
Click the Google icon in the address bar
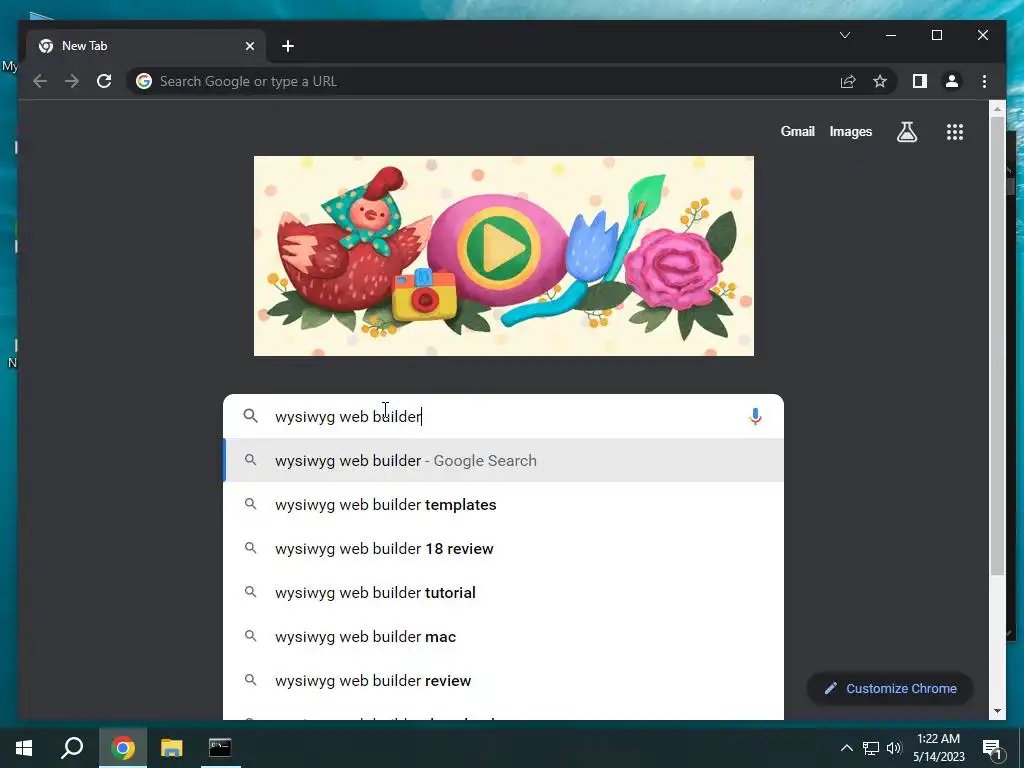click(x=144, y=81)
